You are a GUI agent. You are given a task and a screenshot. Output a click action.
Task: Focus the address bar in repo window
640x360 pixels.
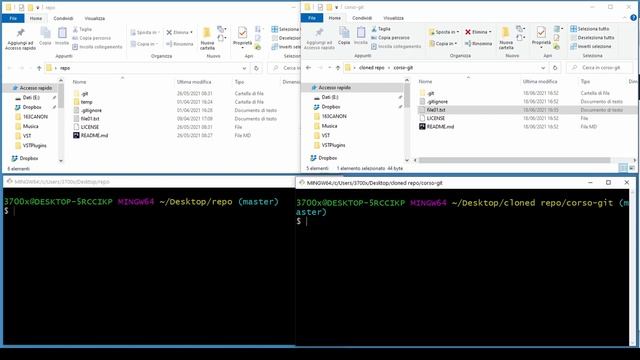pyautogui.click(x=147, y=68)
